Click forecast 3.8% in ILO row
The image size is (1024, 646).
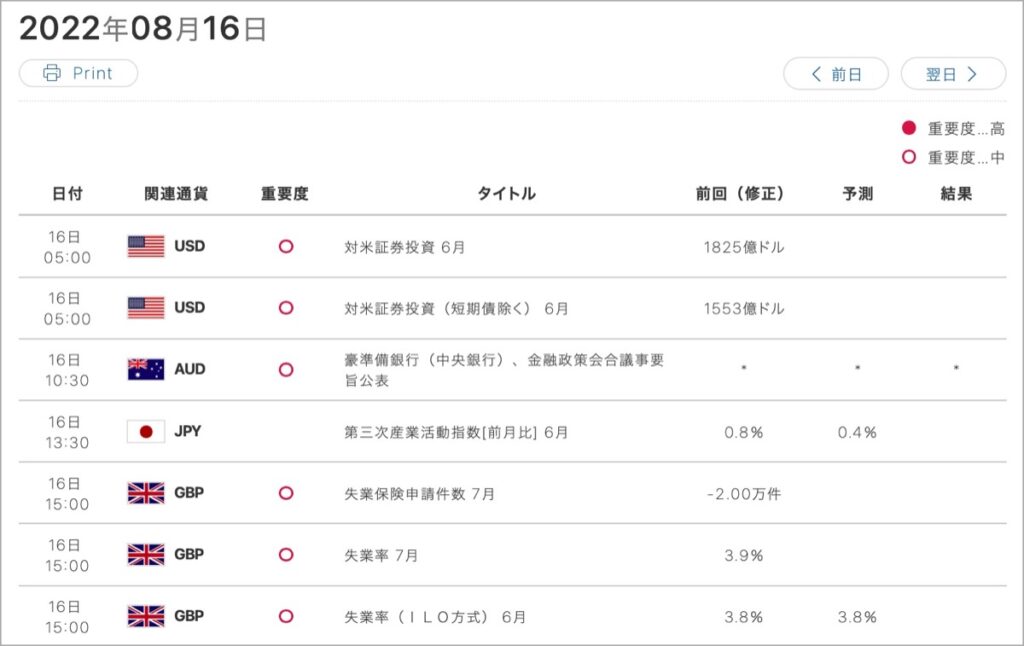[x=857, y=617]
